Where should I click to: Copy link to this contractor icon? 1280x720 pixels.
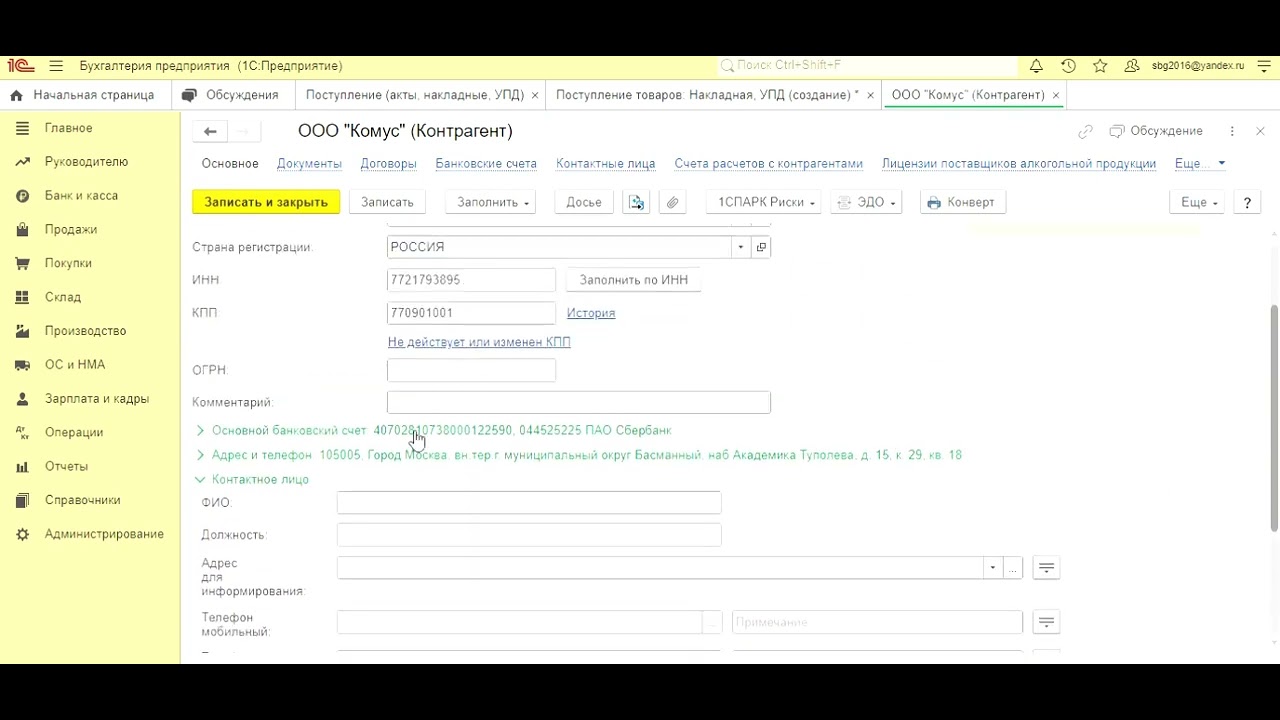coord(1085,131)
